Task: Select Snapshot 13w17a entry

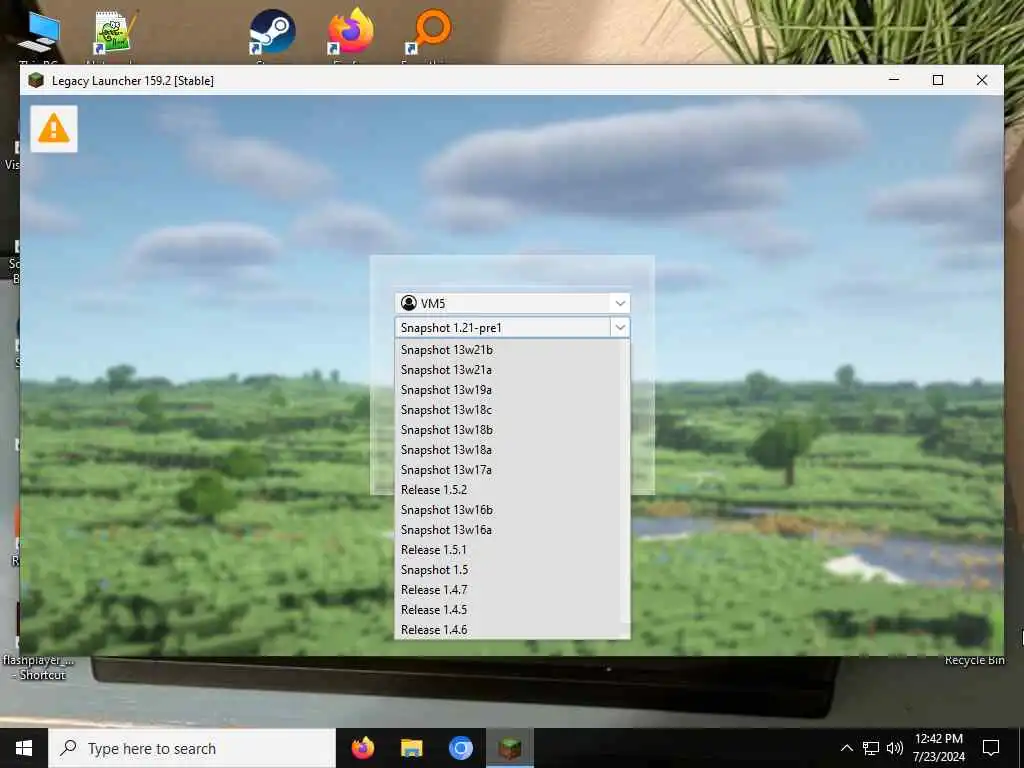Action: pos(509,470)
